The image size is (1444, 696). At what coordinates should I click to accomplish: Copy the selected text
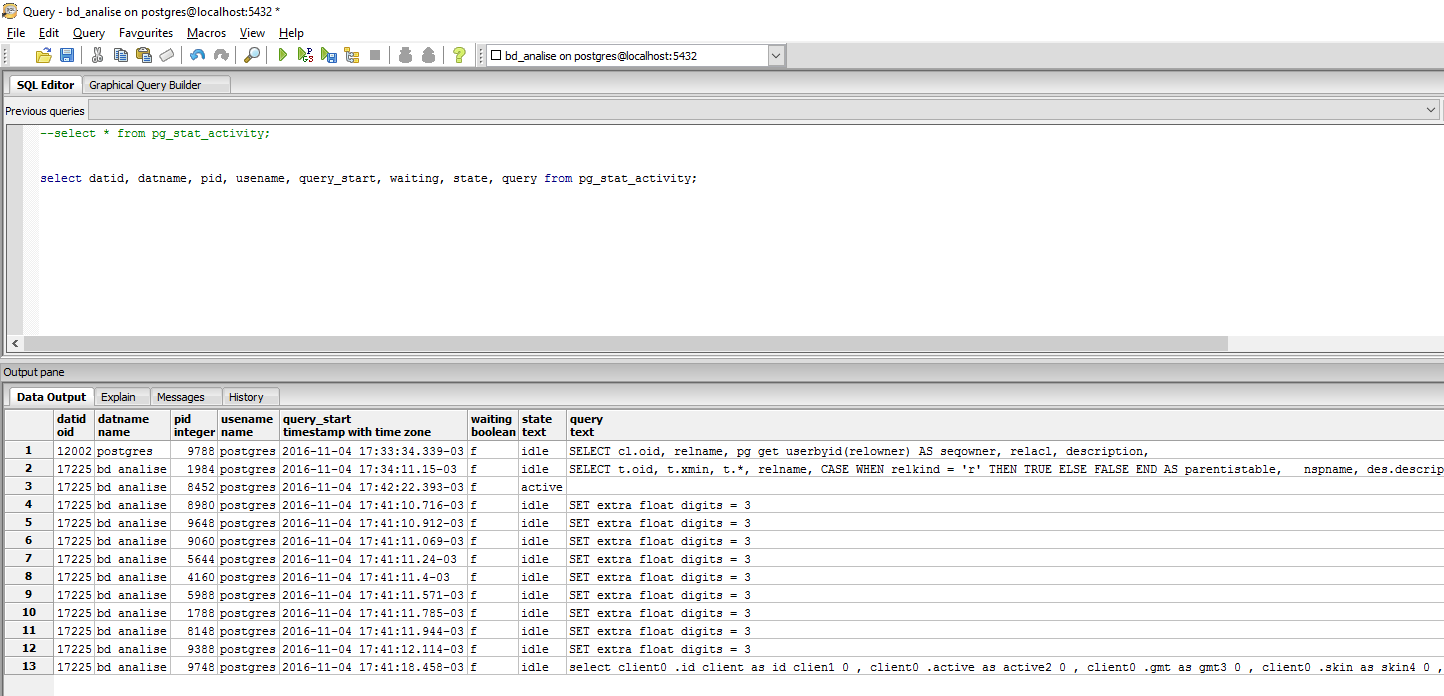121,55
